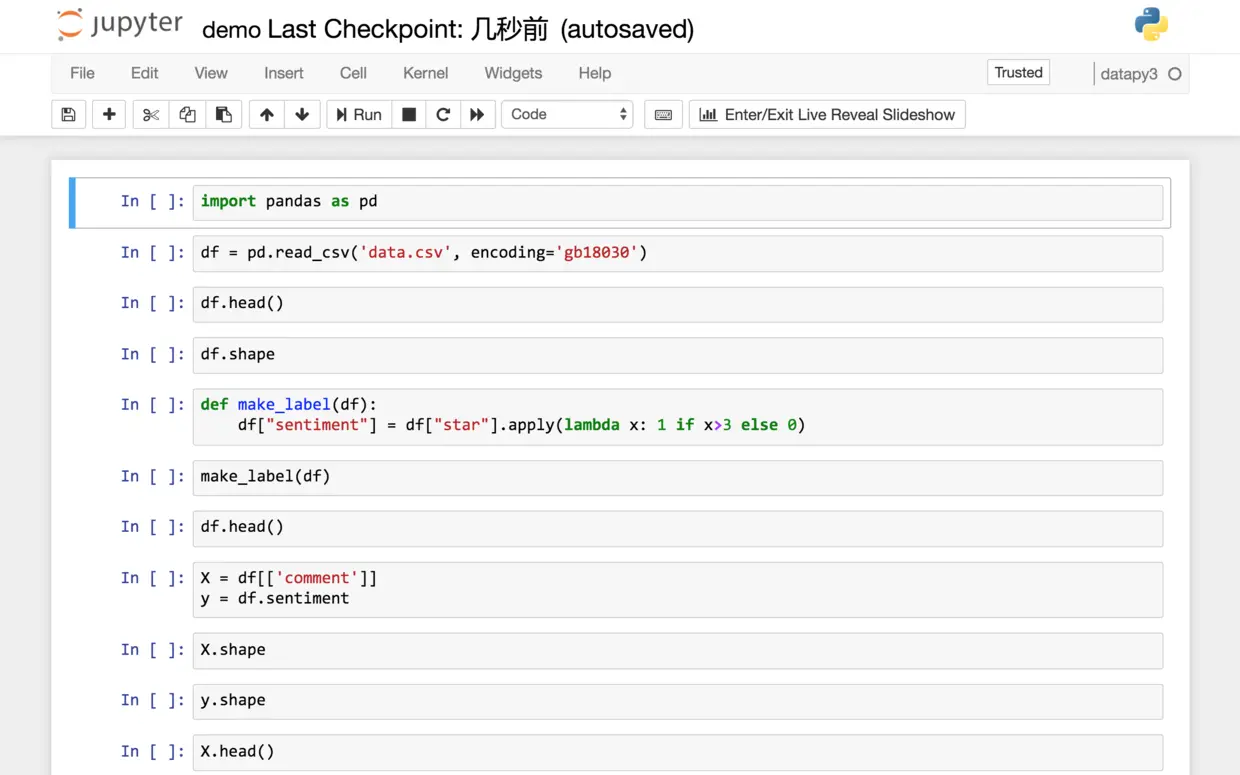The width and height of the screenshot is (1240, 775).
Task: Click the datapy3 kernel name
Action: (1129, 74)
